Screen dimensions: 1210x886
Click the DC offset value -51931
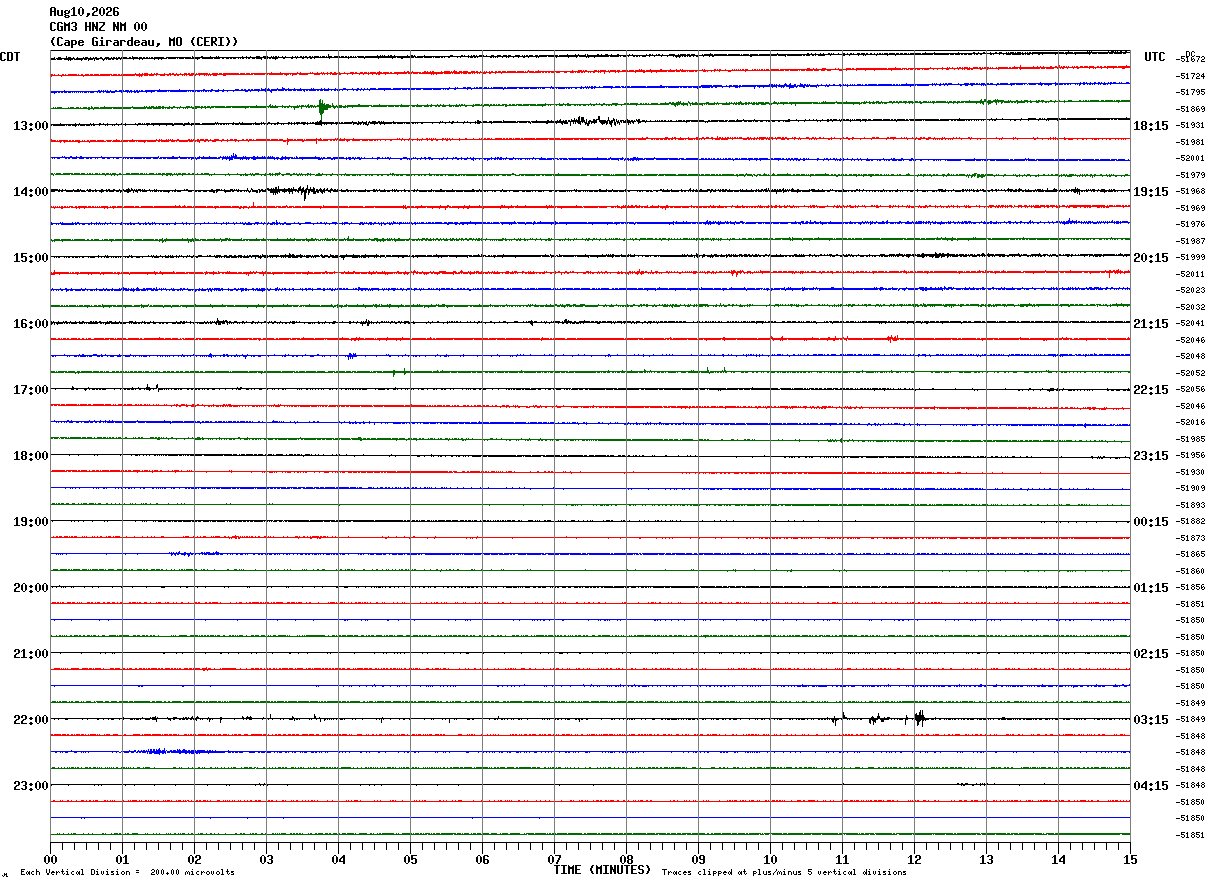tap(1192, 125)
